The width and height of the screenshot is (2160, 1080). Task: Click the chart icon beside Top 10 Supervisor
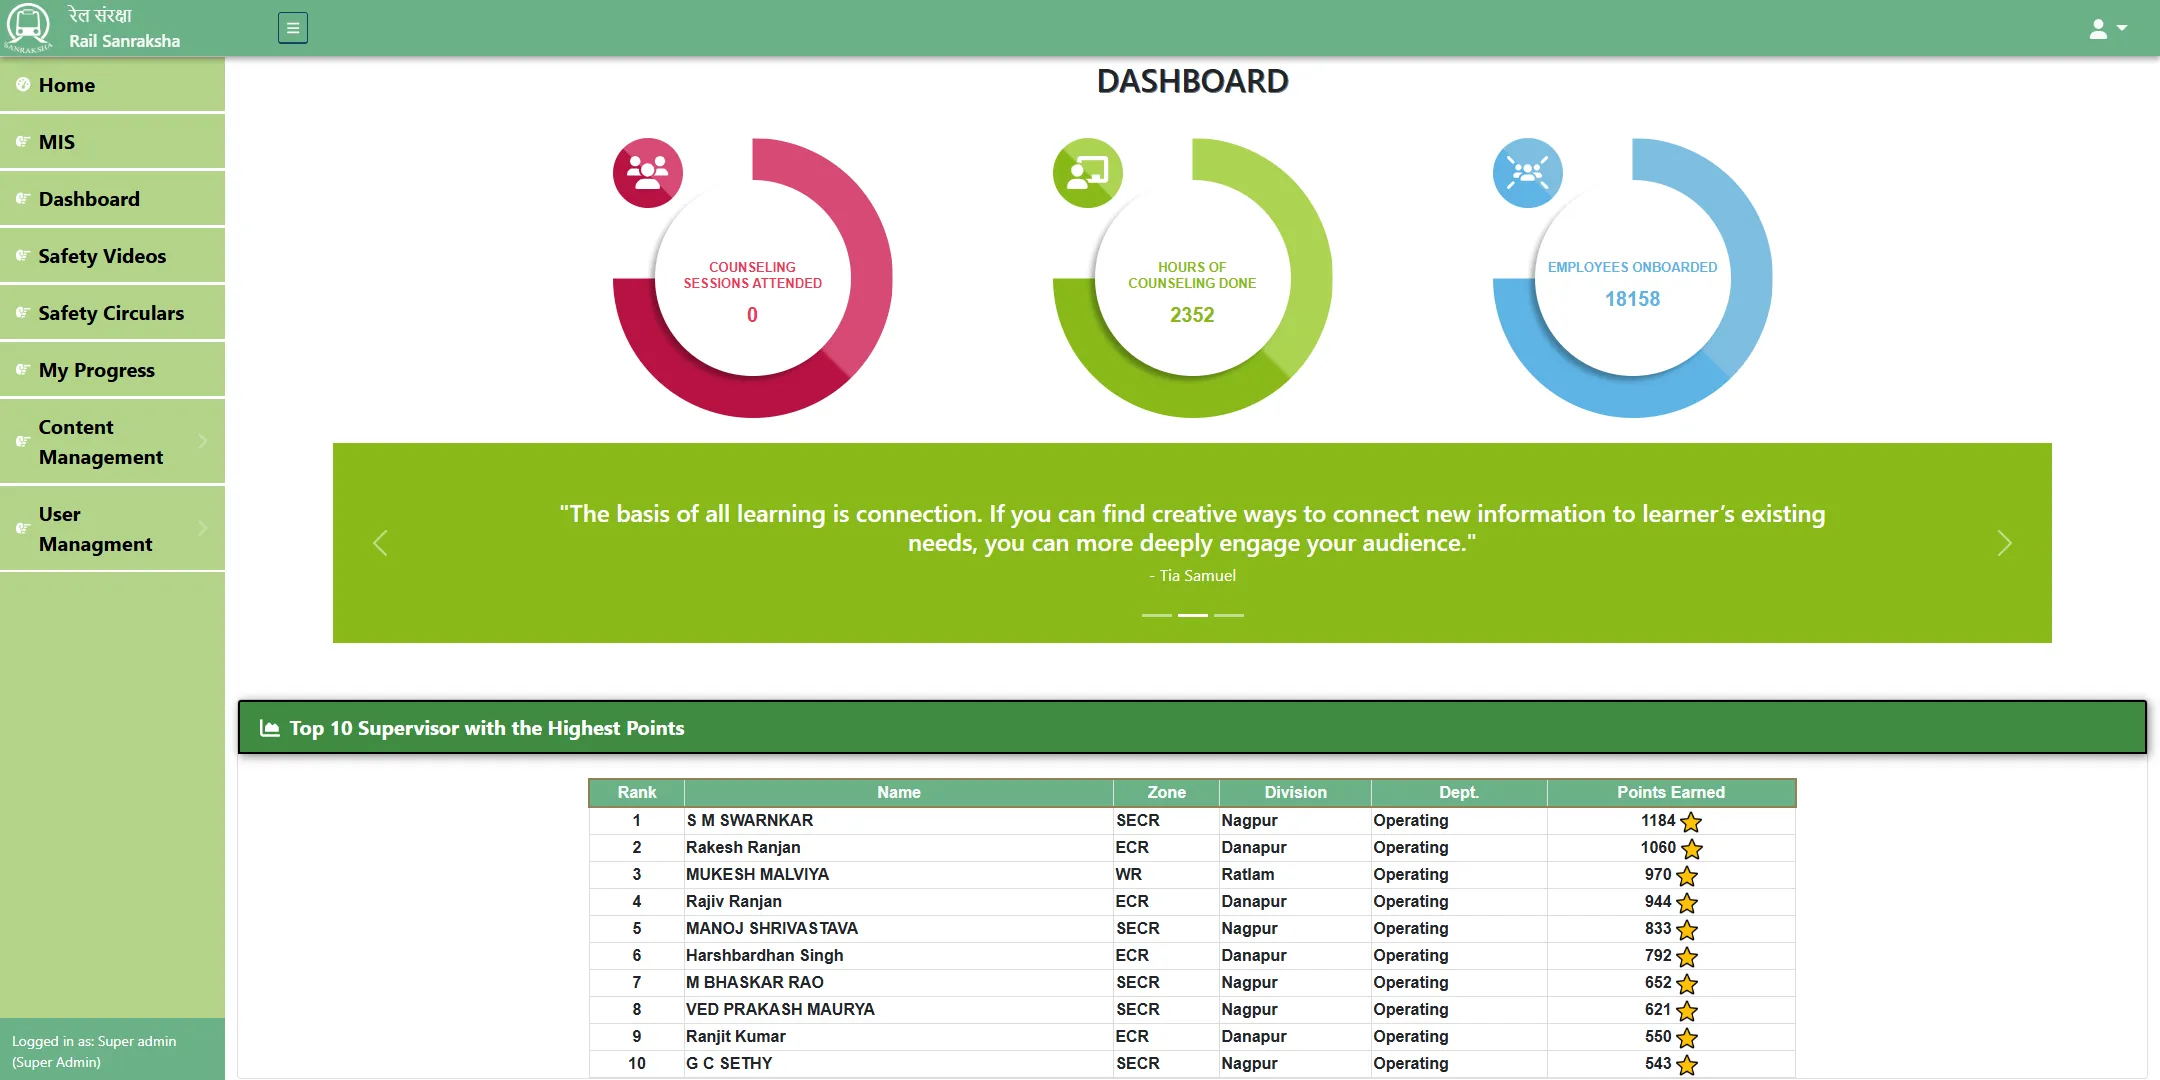(x=269, y=728)
